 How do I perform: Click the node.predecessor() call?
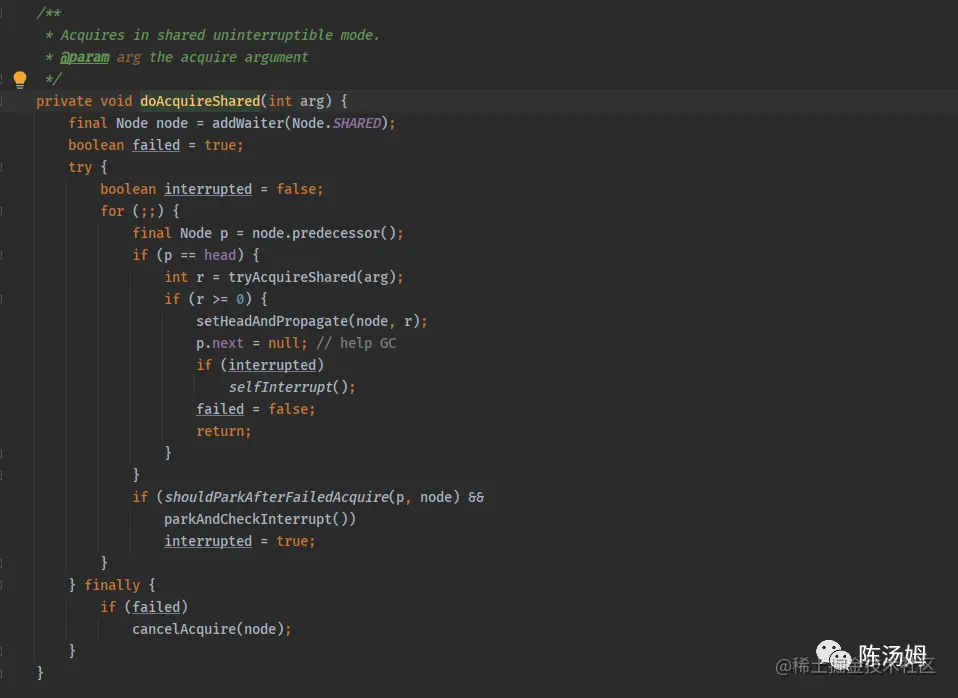coord(327,233)
